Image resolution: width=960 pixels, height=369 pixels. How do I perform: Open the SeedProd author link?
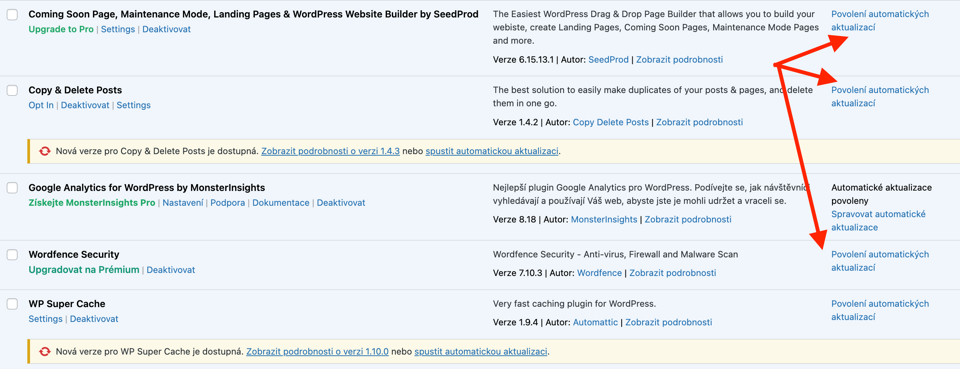pos(609,59)
